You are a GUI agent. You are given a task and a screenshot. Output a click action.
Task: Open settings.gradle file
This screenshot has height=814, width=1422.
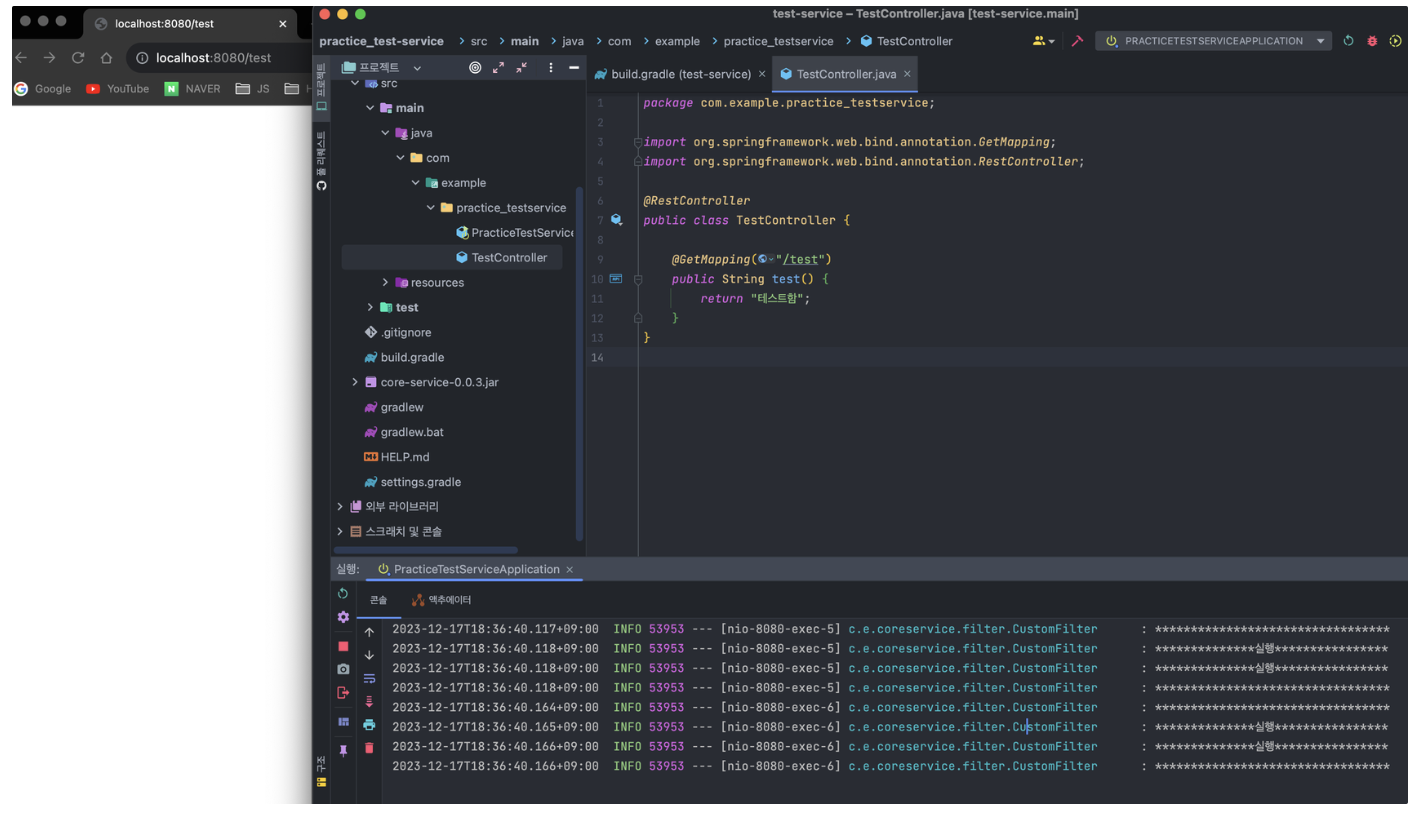[413, 482]
